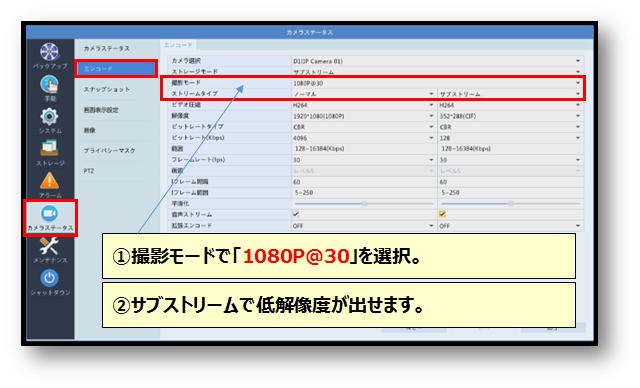Open メンテナンス wrench tools icon
The image size is (640, 388).
click(49, 246)
